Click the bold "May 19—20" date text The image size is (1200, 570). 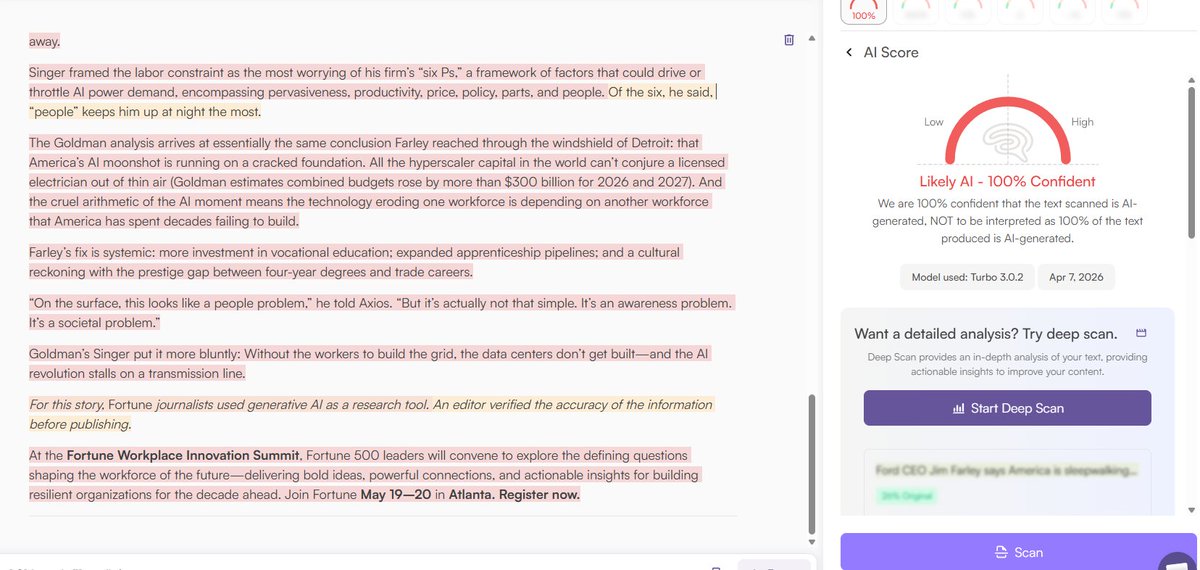[x=396, y=495]
